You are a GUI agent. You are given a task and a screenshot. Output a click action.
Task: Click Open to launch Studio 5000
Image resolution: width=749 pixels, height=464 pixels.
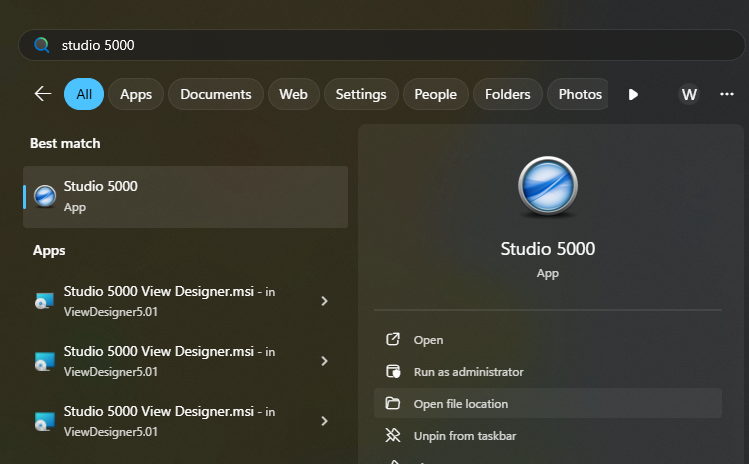coord(428,340)
